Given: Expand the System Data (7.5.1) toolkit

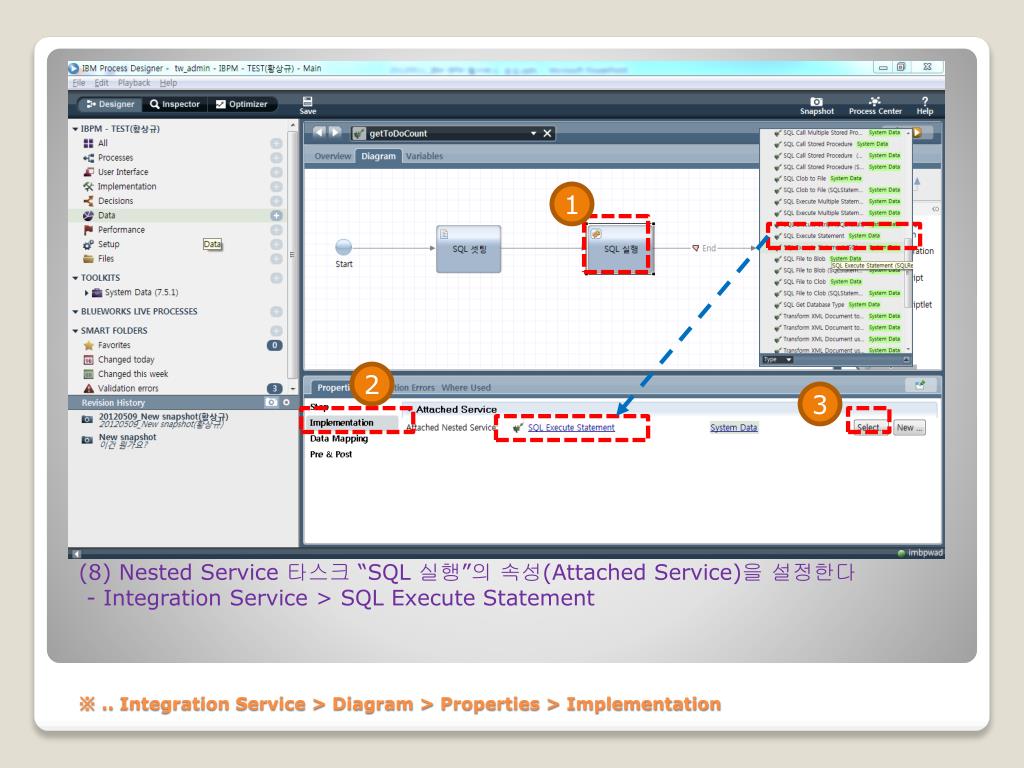Looking at the screenshot, I should [86, 292].
